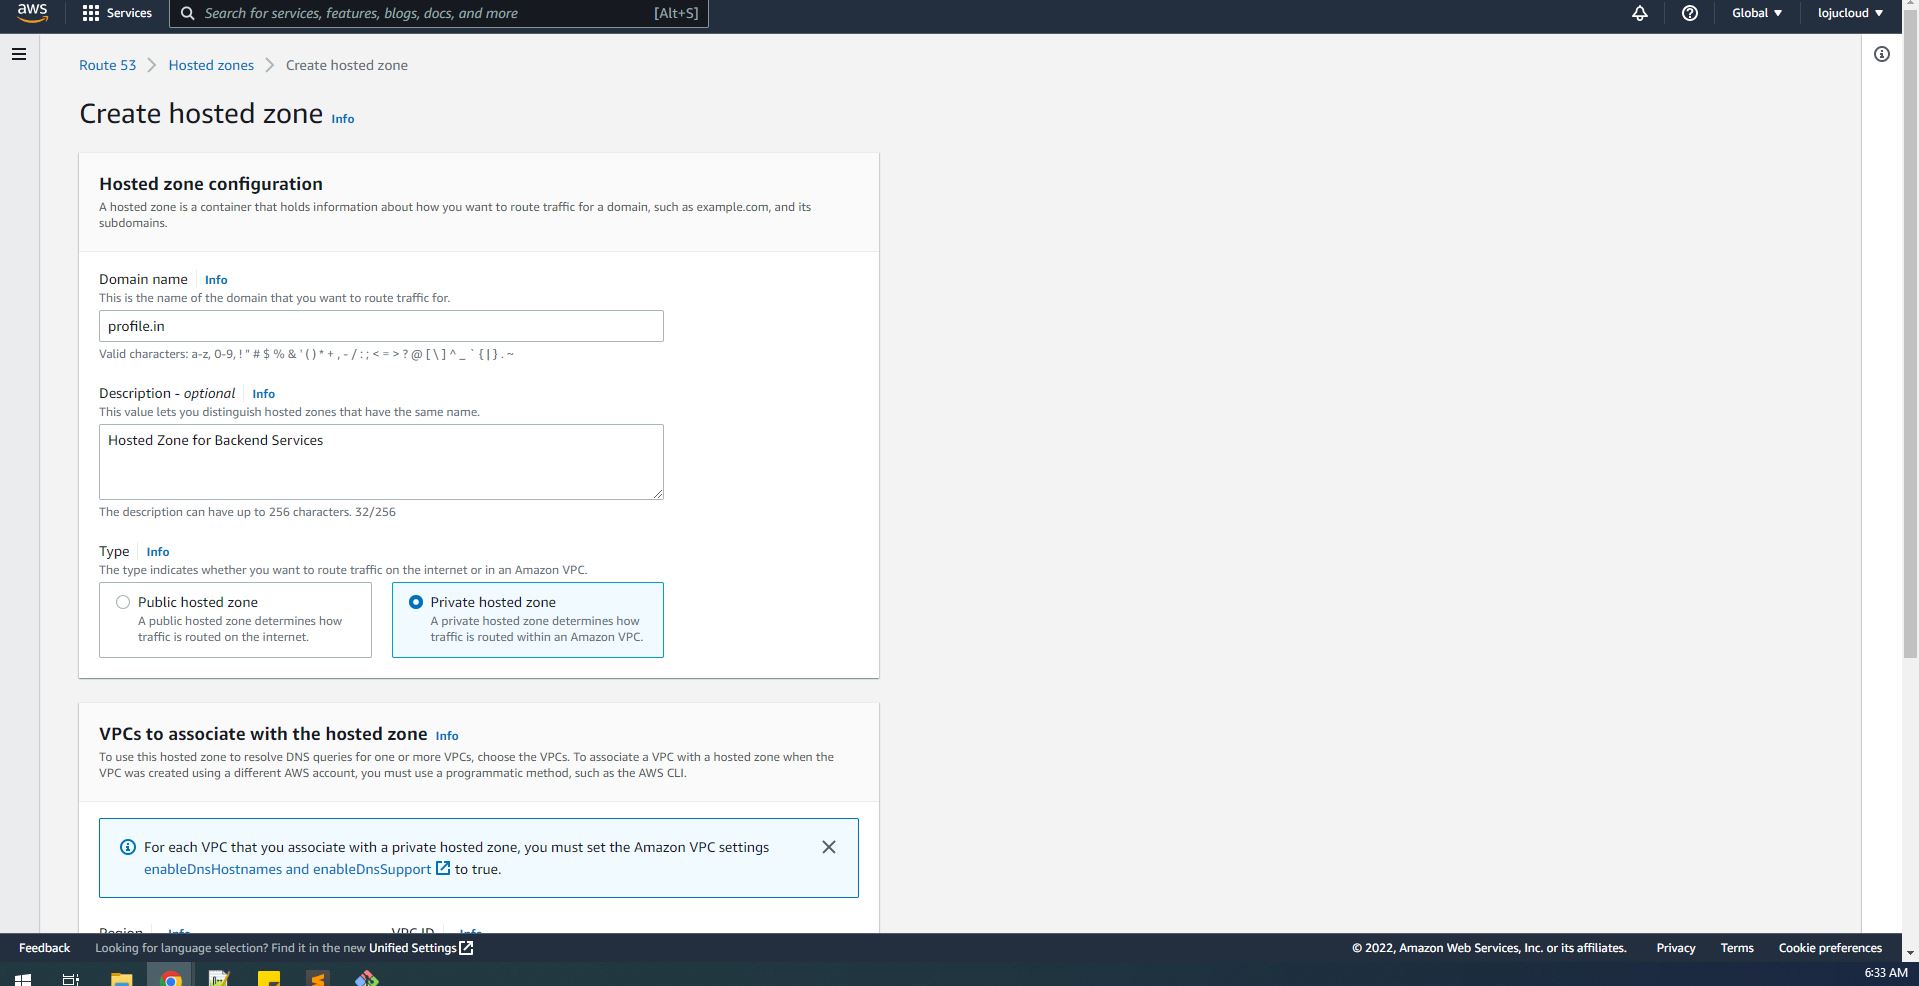This screenshot has height=986, width=1919.
Task: Go to Route 53 breadcrumb
Action: click(107, 65)
